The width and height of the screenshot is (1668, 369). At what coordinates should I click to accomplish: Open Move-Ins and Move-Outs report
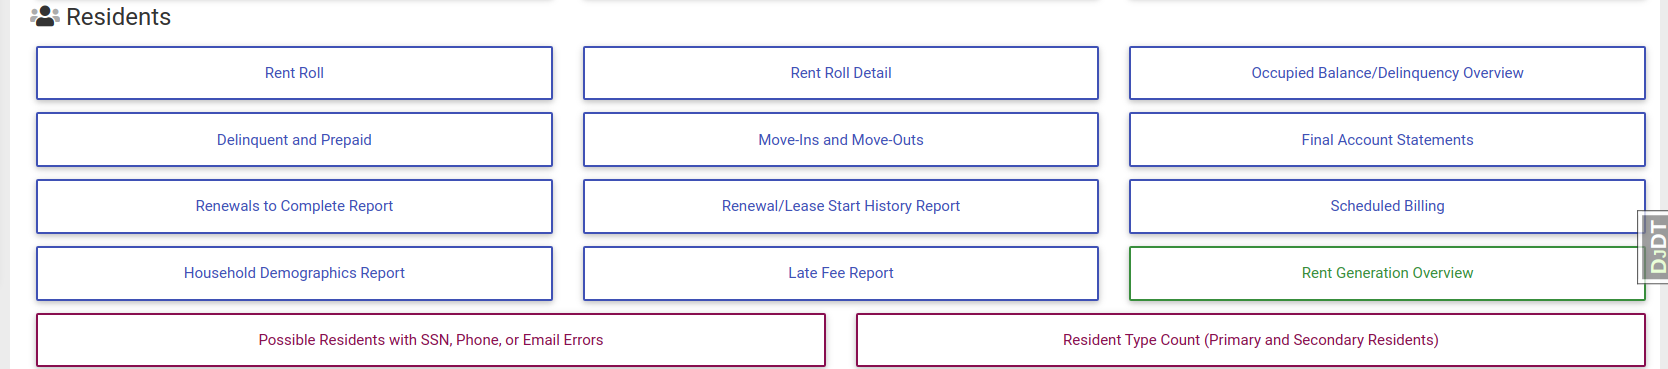coord(841,140)
